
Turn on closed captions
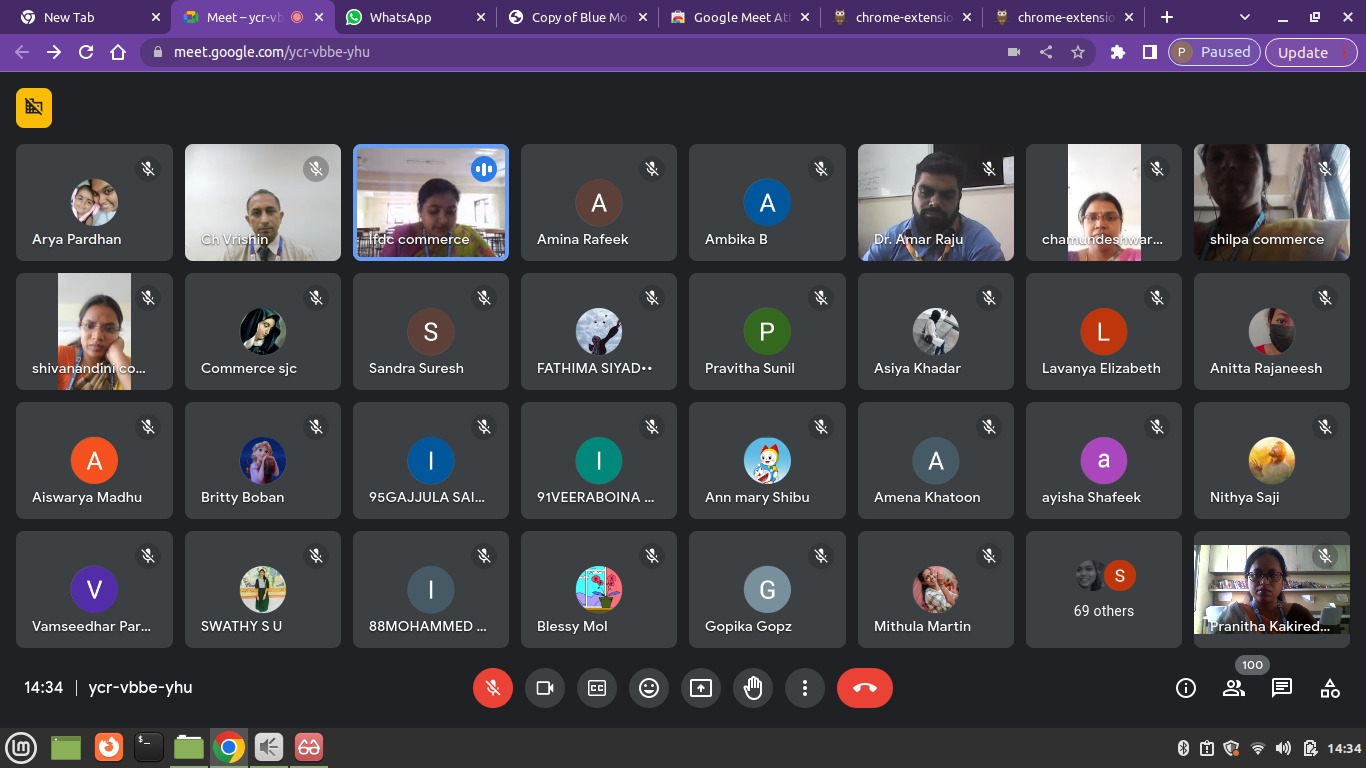click(597, 688)
